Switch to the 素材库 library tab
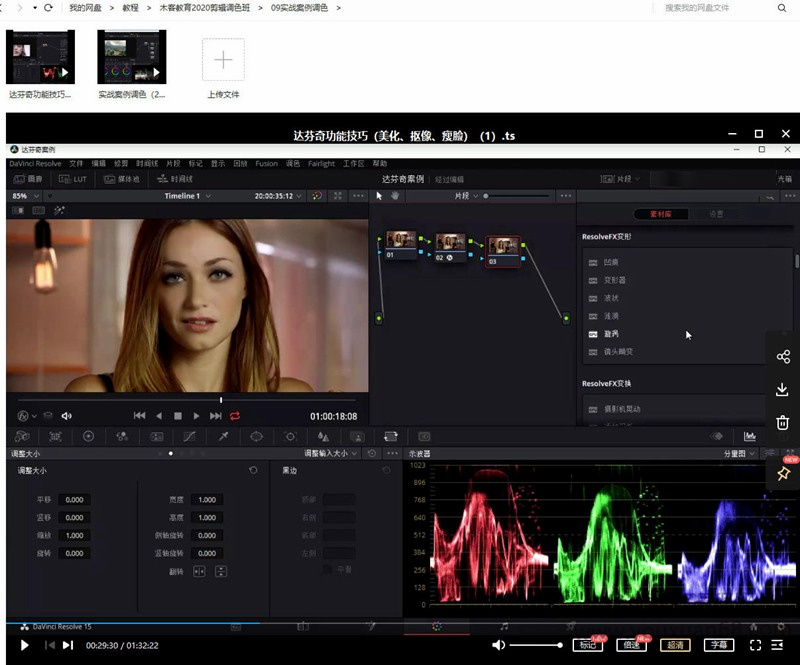800x665 pixels. pos(661,214)
